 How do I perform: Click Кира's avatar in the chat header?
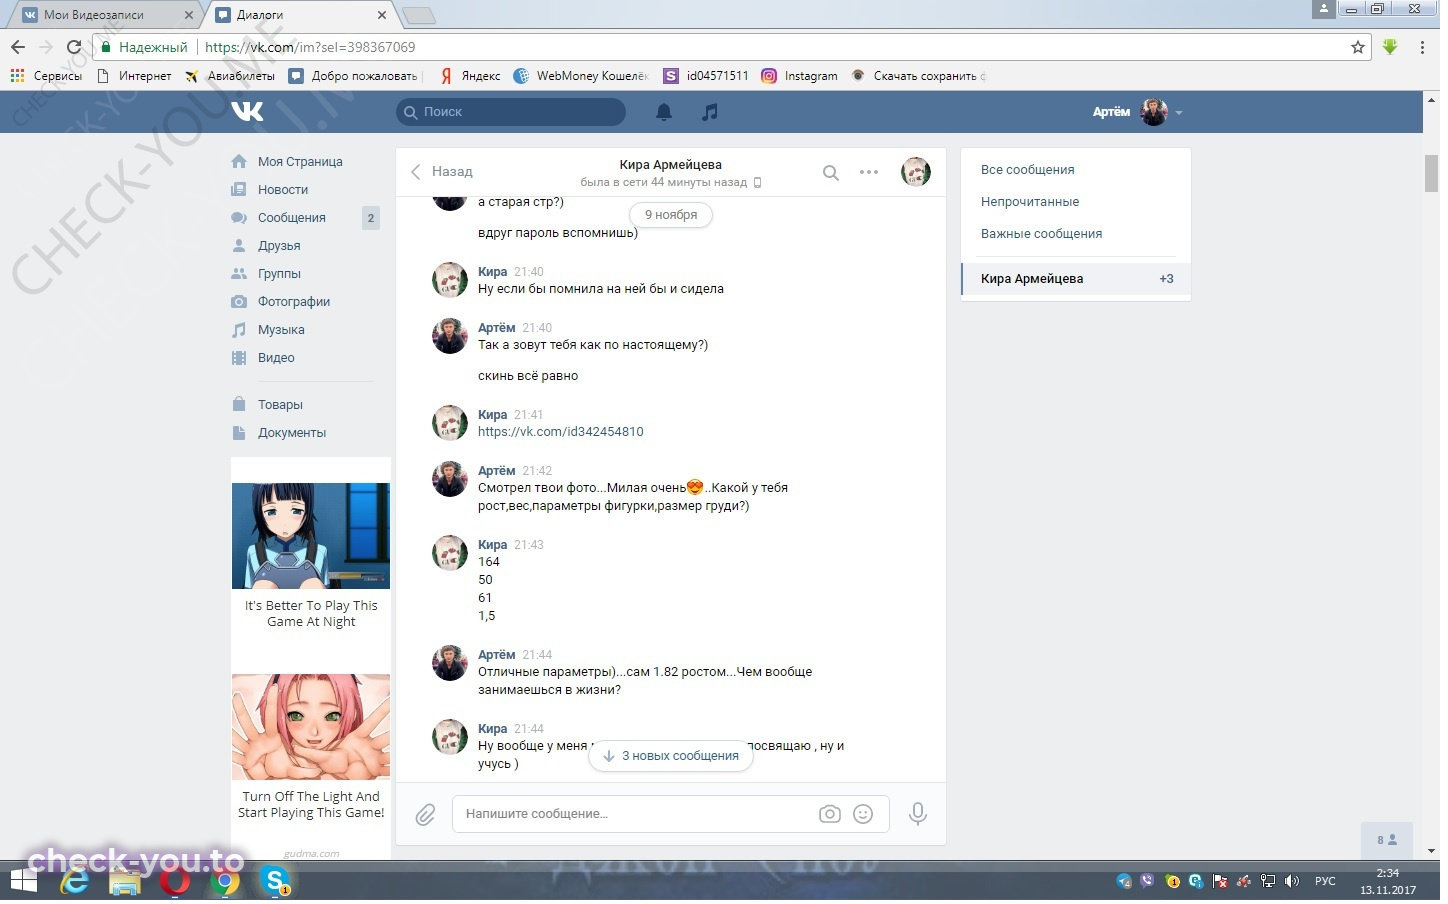(x=916, y=172)
